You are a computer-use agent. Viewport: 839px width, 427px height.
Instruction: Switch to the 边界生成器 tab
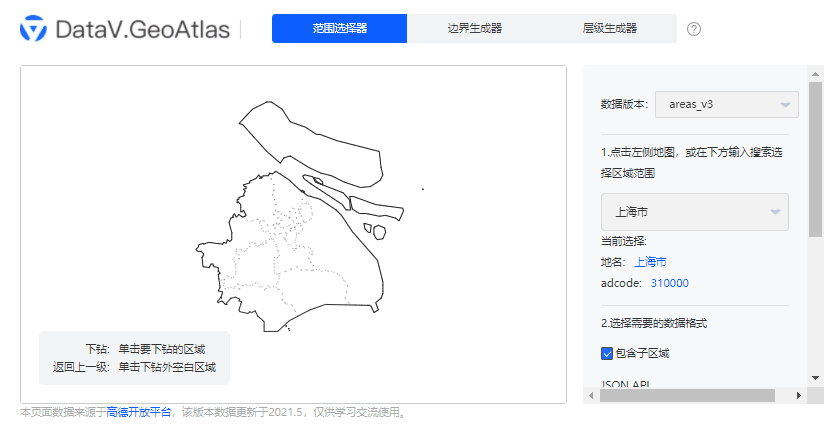point(475,28)
